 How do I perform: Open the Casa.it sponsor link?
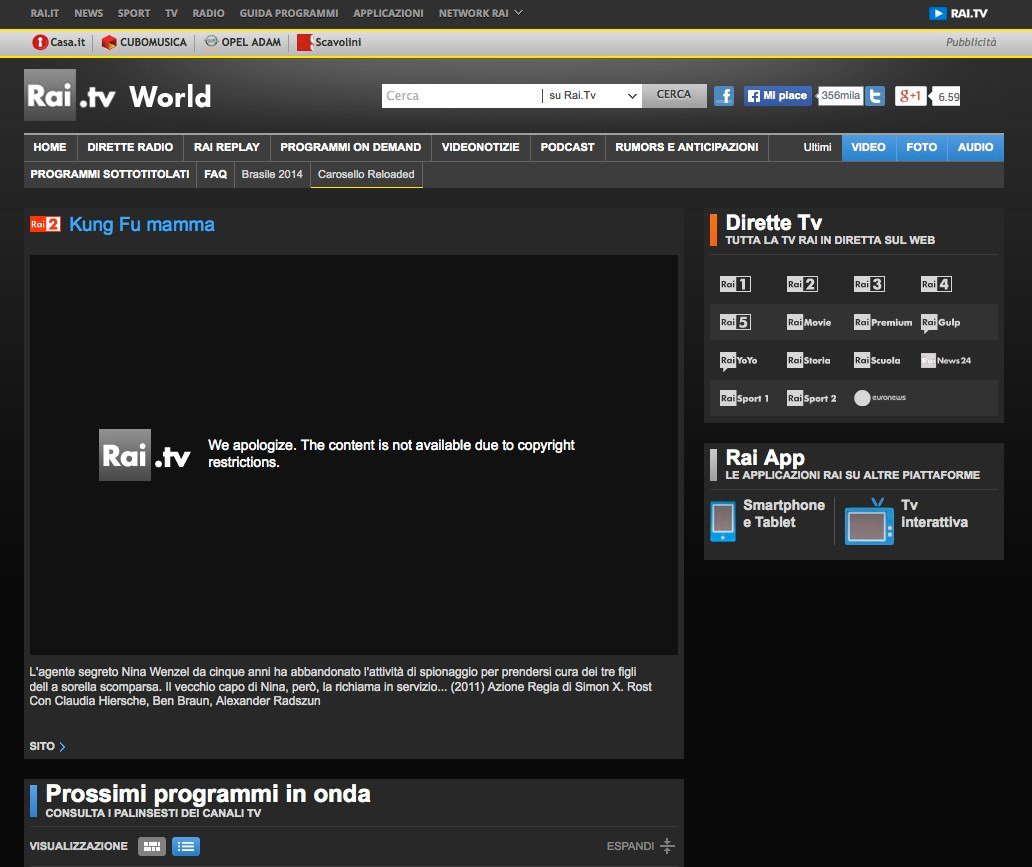(59, 42)
